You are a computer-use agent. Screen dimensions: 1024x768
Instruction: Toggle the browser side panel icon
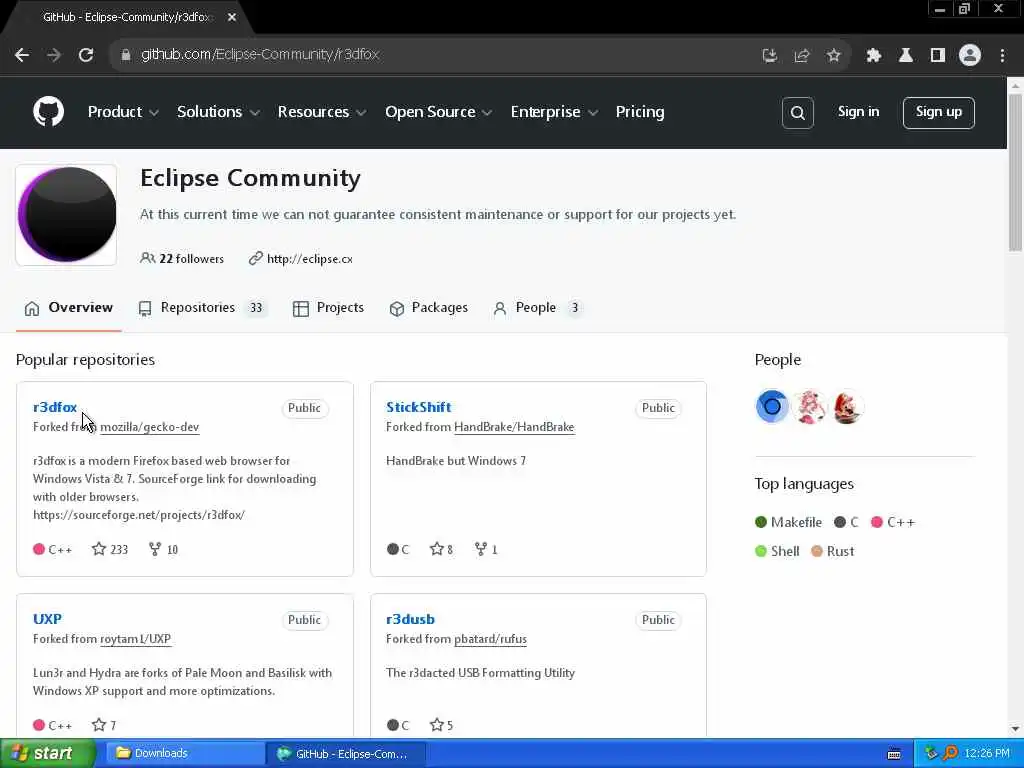pyautogui.click(x=938, y=56)
